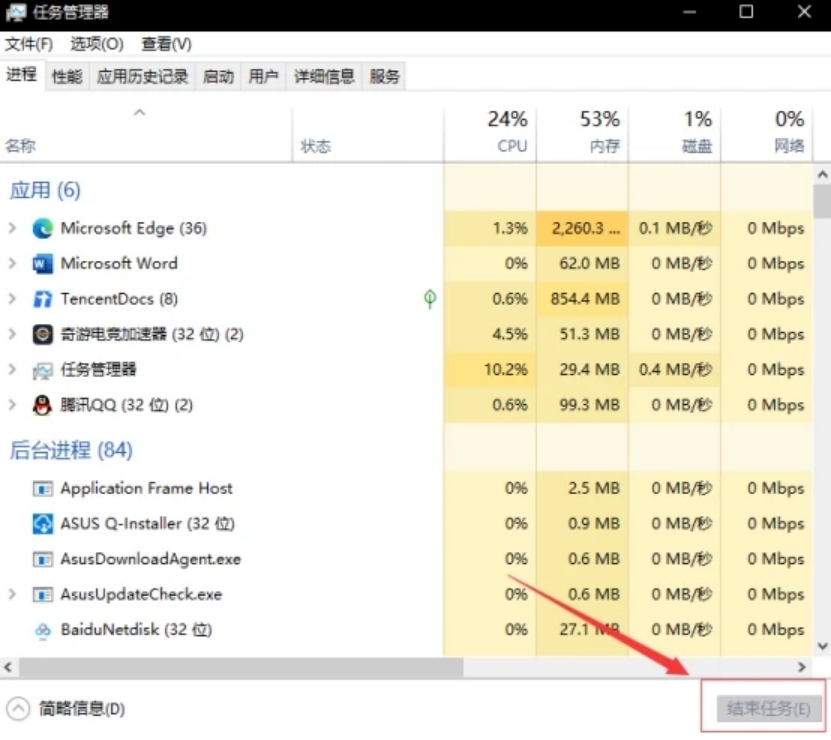The width and height of the screenshot is (831, 740).
Task: Click the horizontal scrollbar track
Action: point(631,667)
